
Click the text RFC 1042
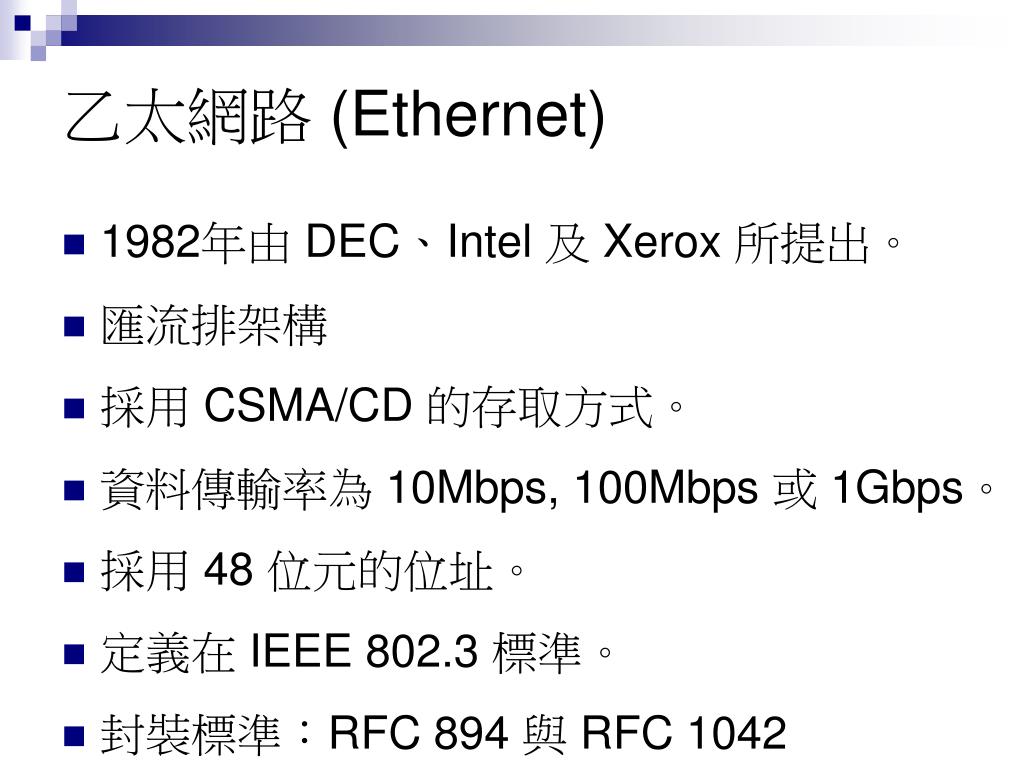[684, 733]
